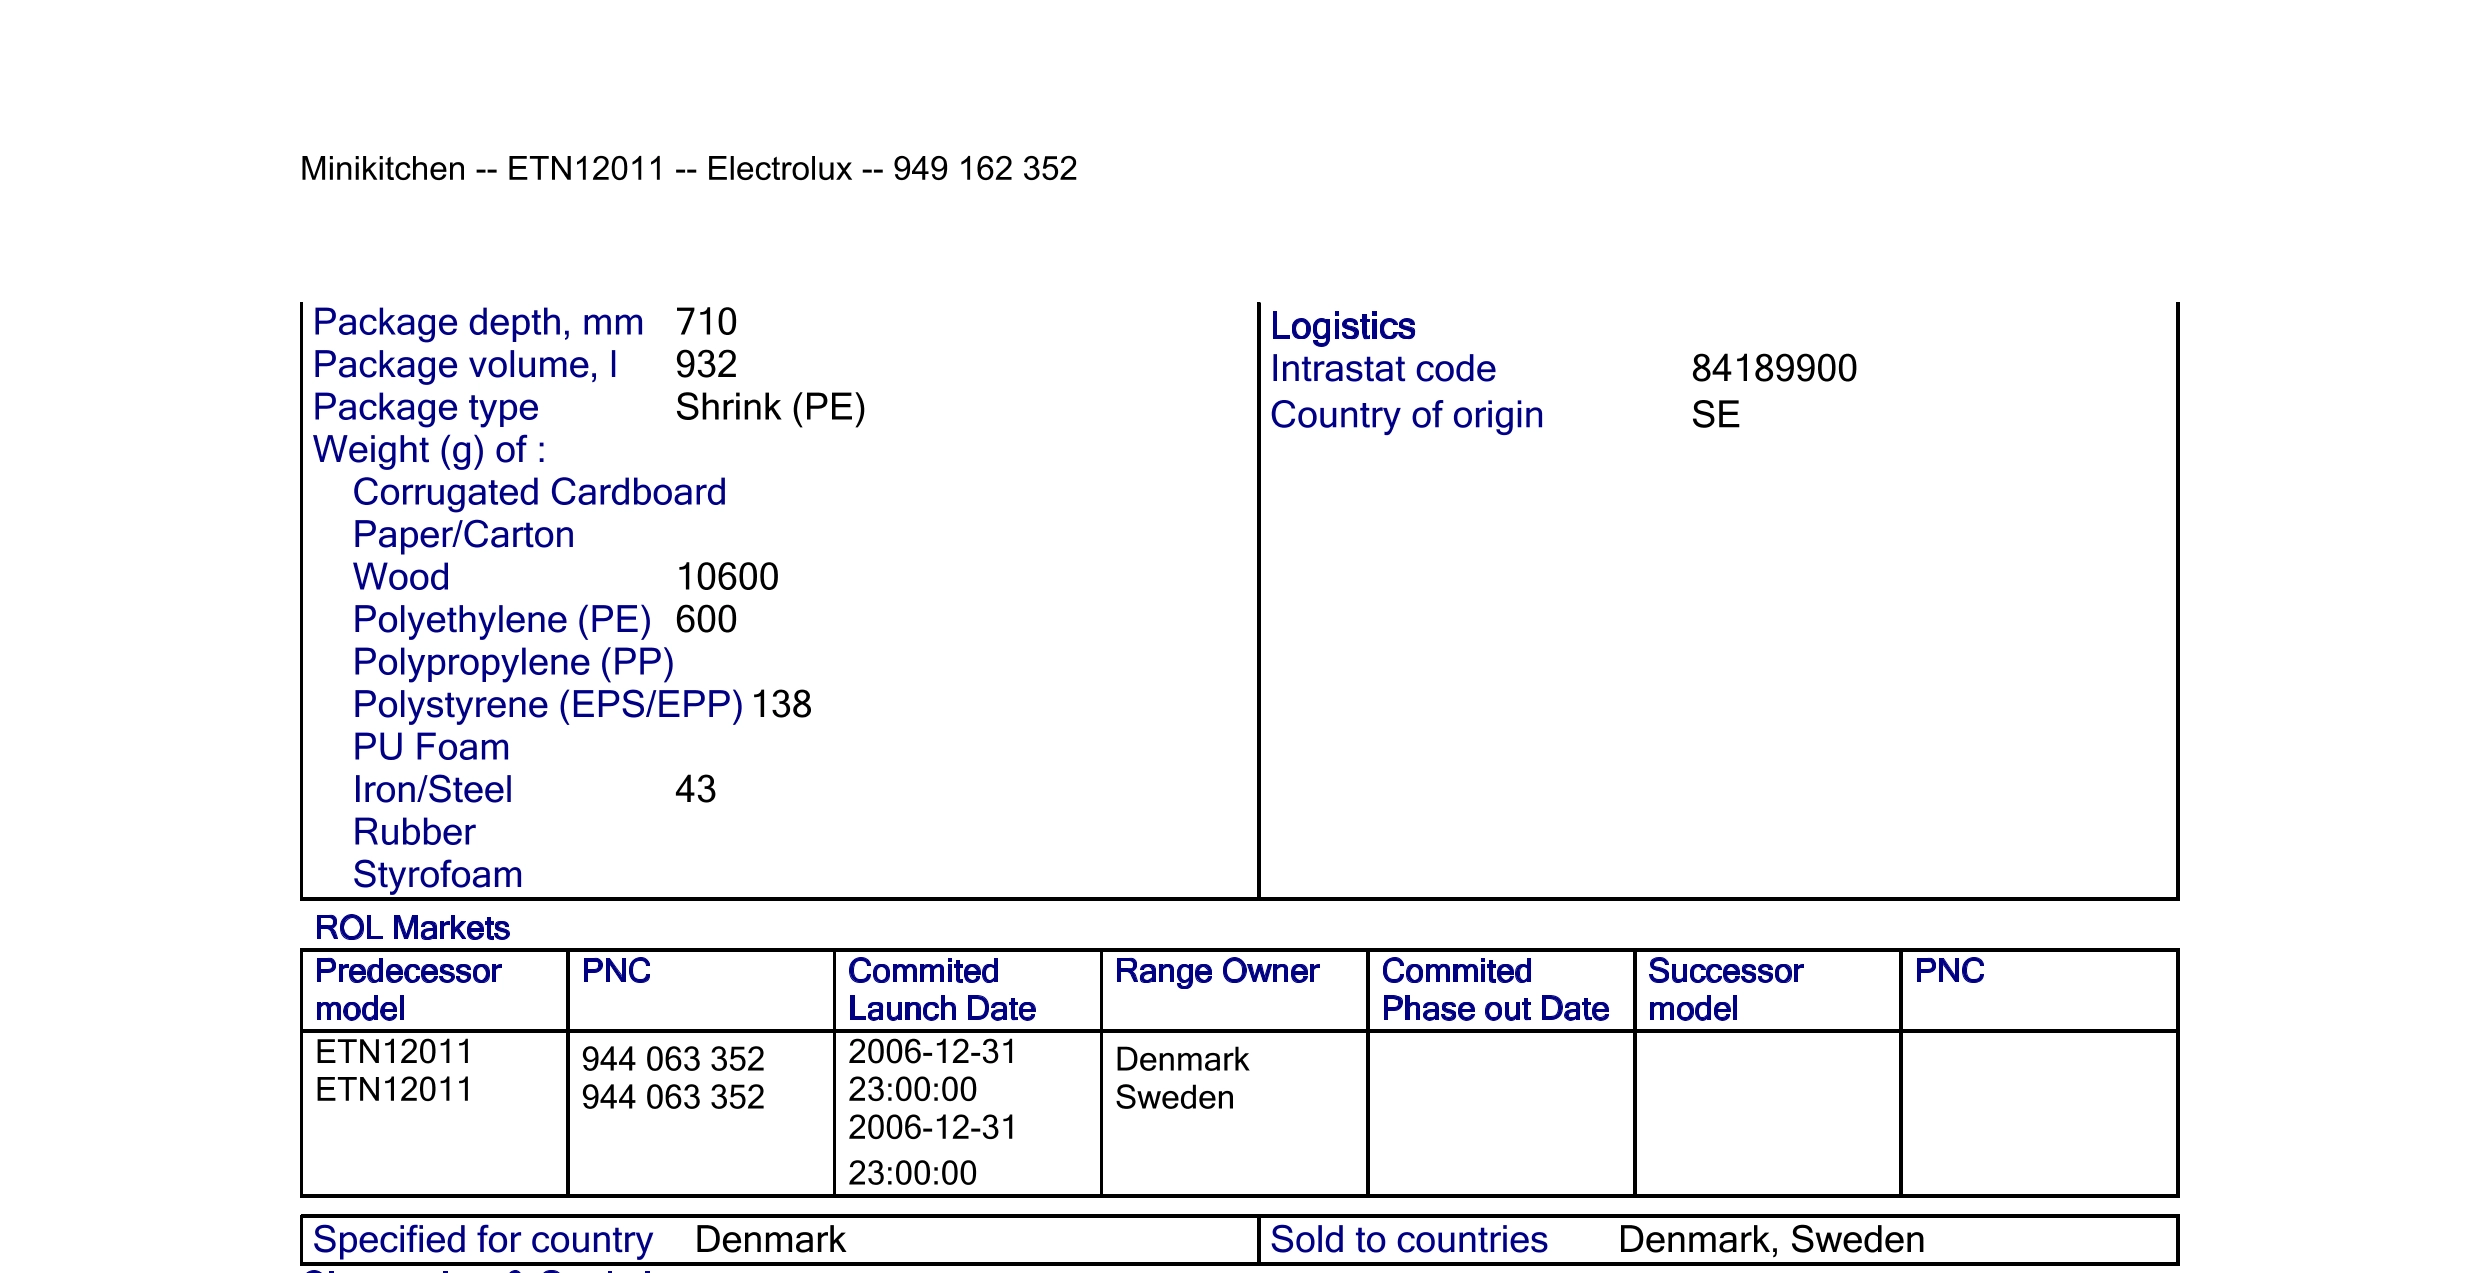
Task: Click the Polyethylene weight value 600
Action: [x=706, y=620]
